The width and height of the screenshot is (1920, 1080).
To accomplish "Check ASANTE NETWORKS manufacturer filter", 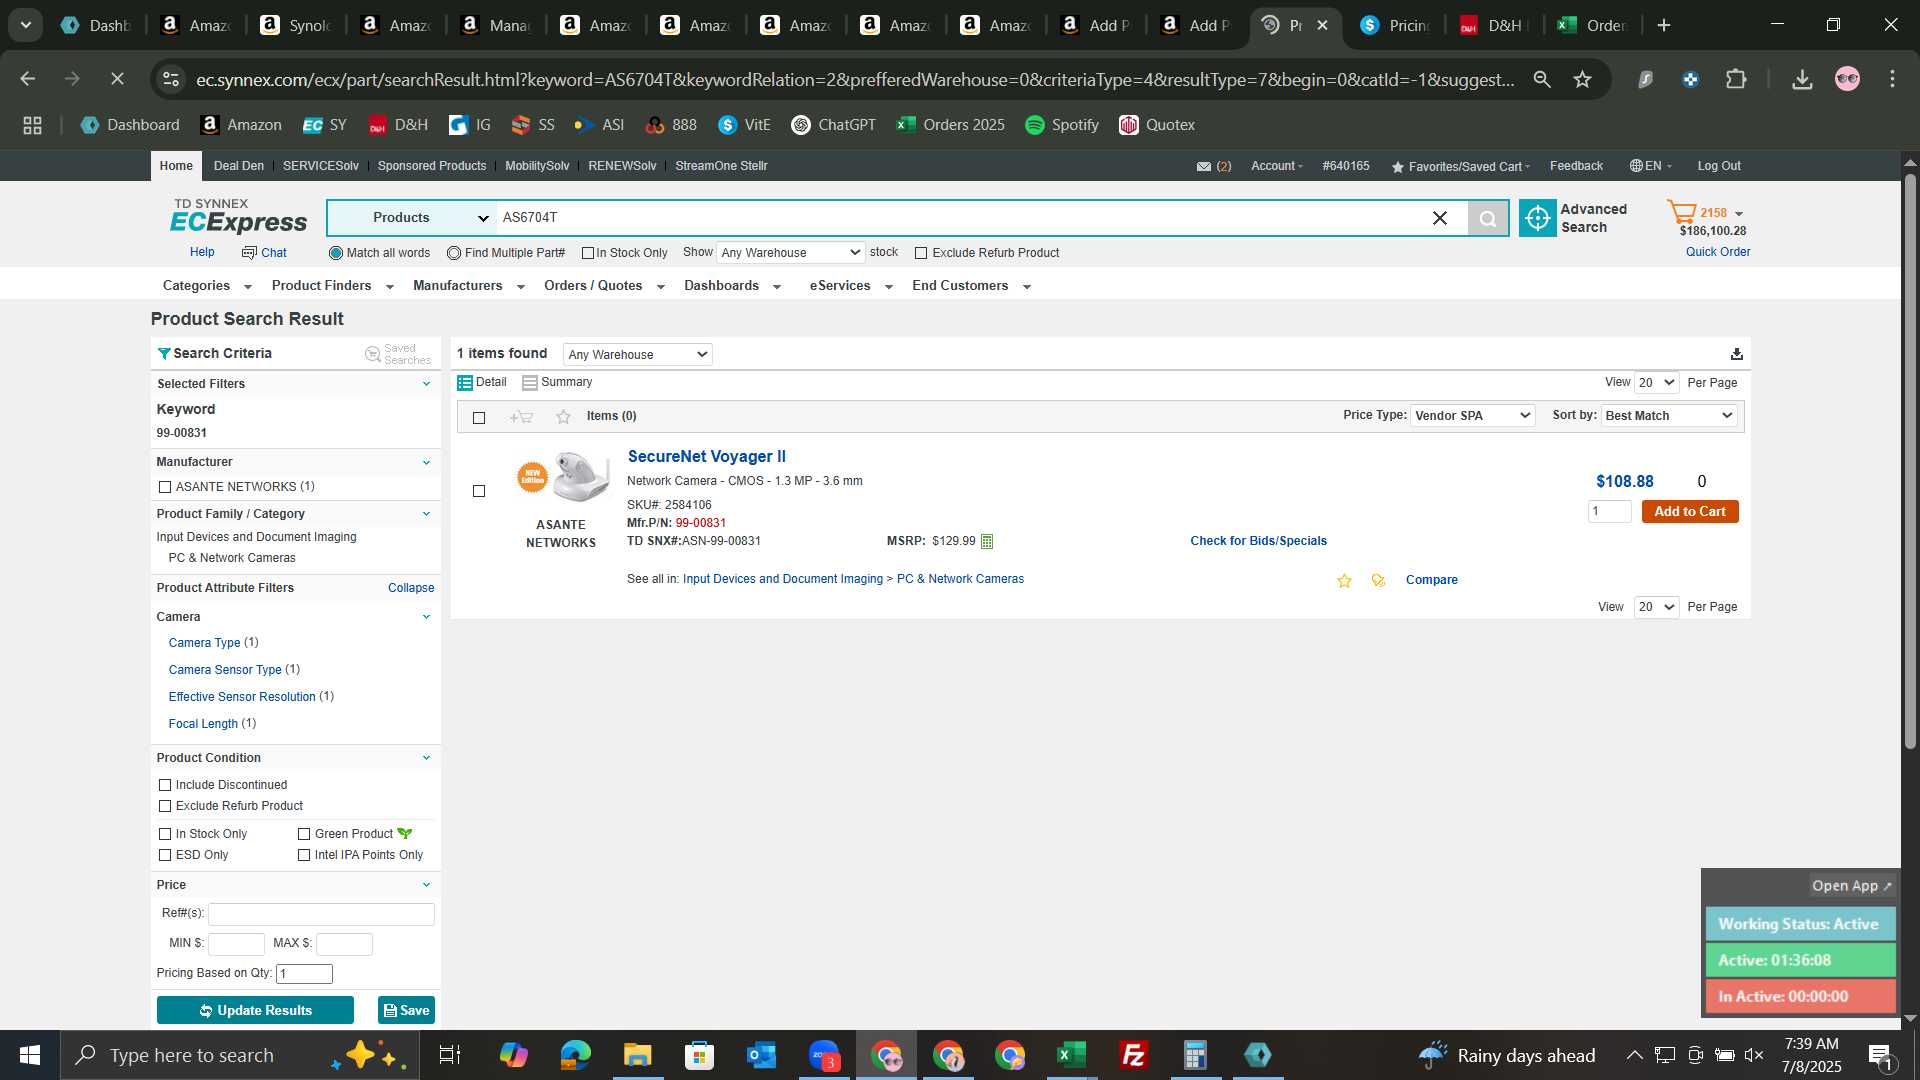I will (165, 487).
